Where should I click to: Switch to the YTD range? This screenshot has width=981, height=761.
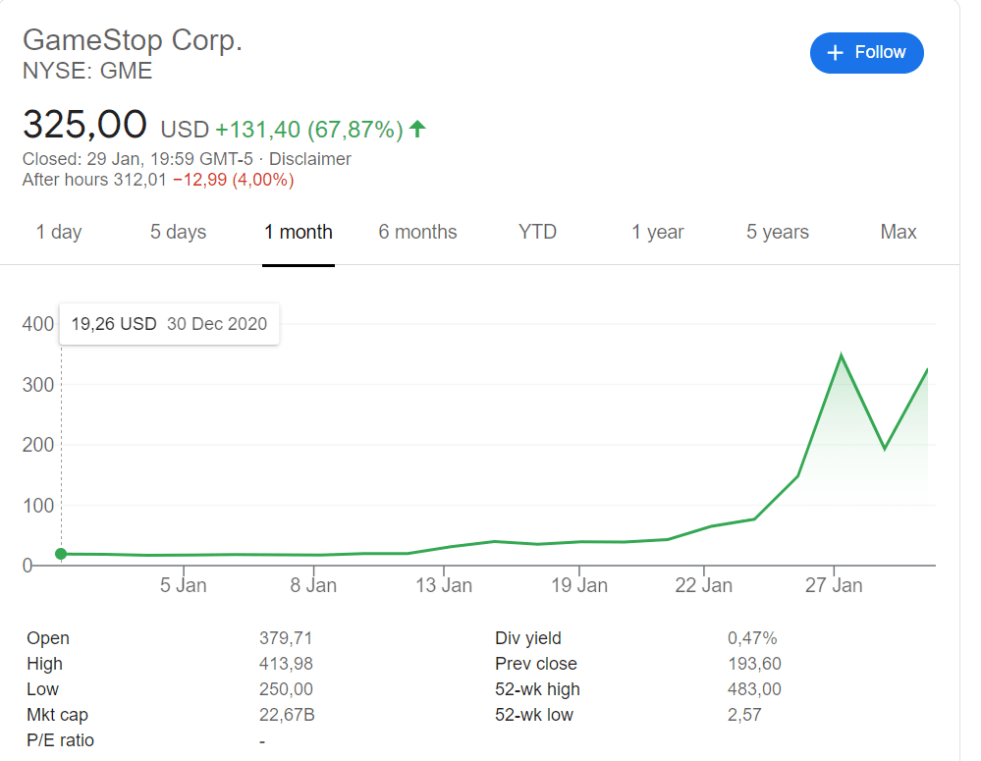coord(537,232)
